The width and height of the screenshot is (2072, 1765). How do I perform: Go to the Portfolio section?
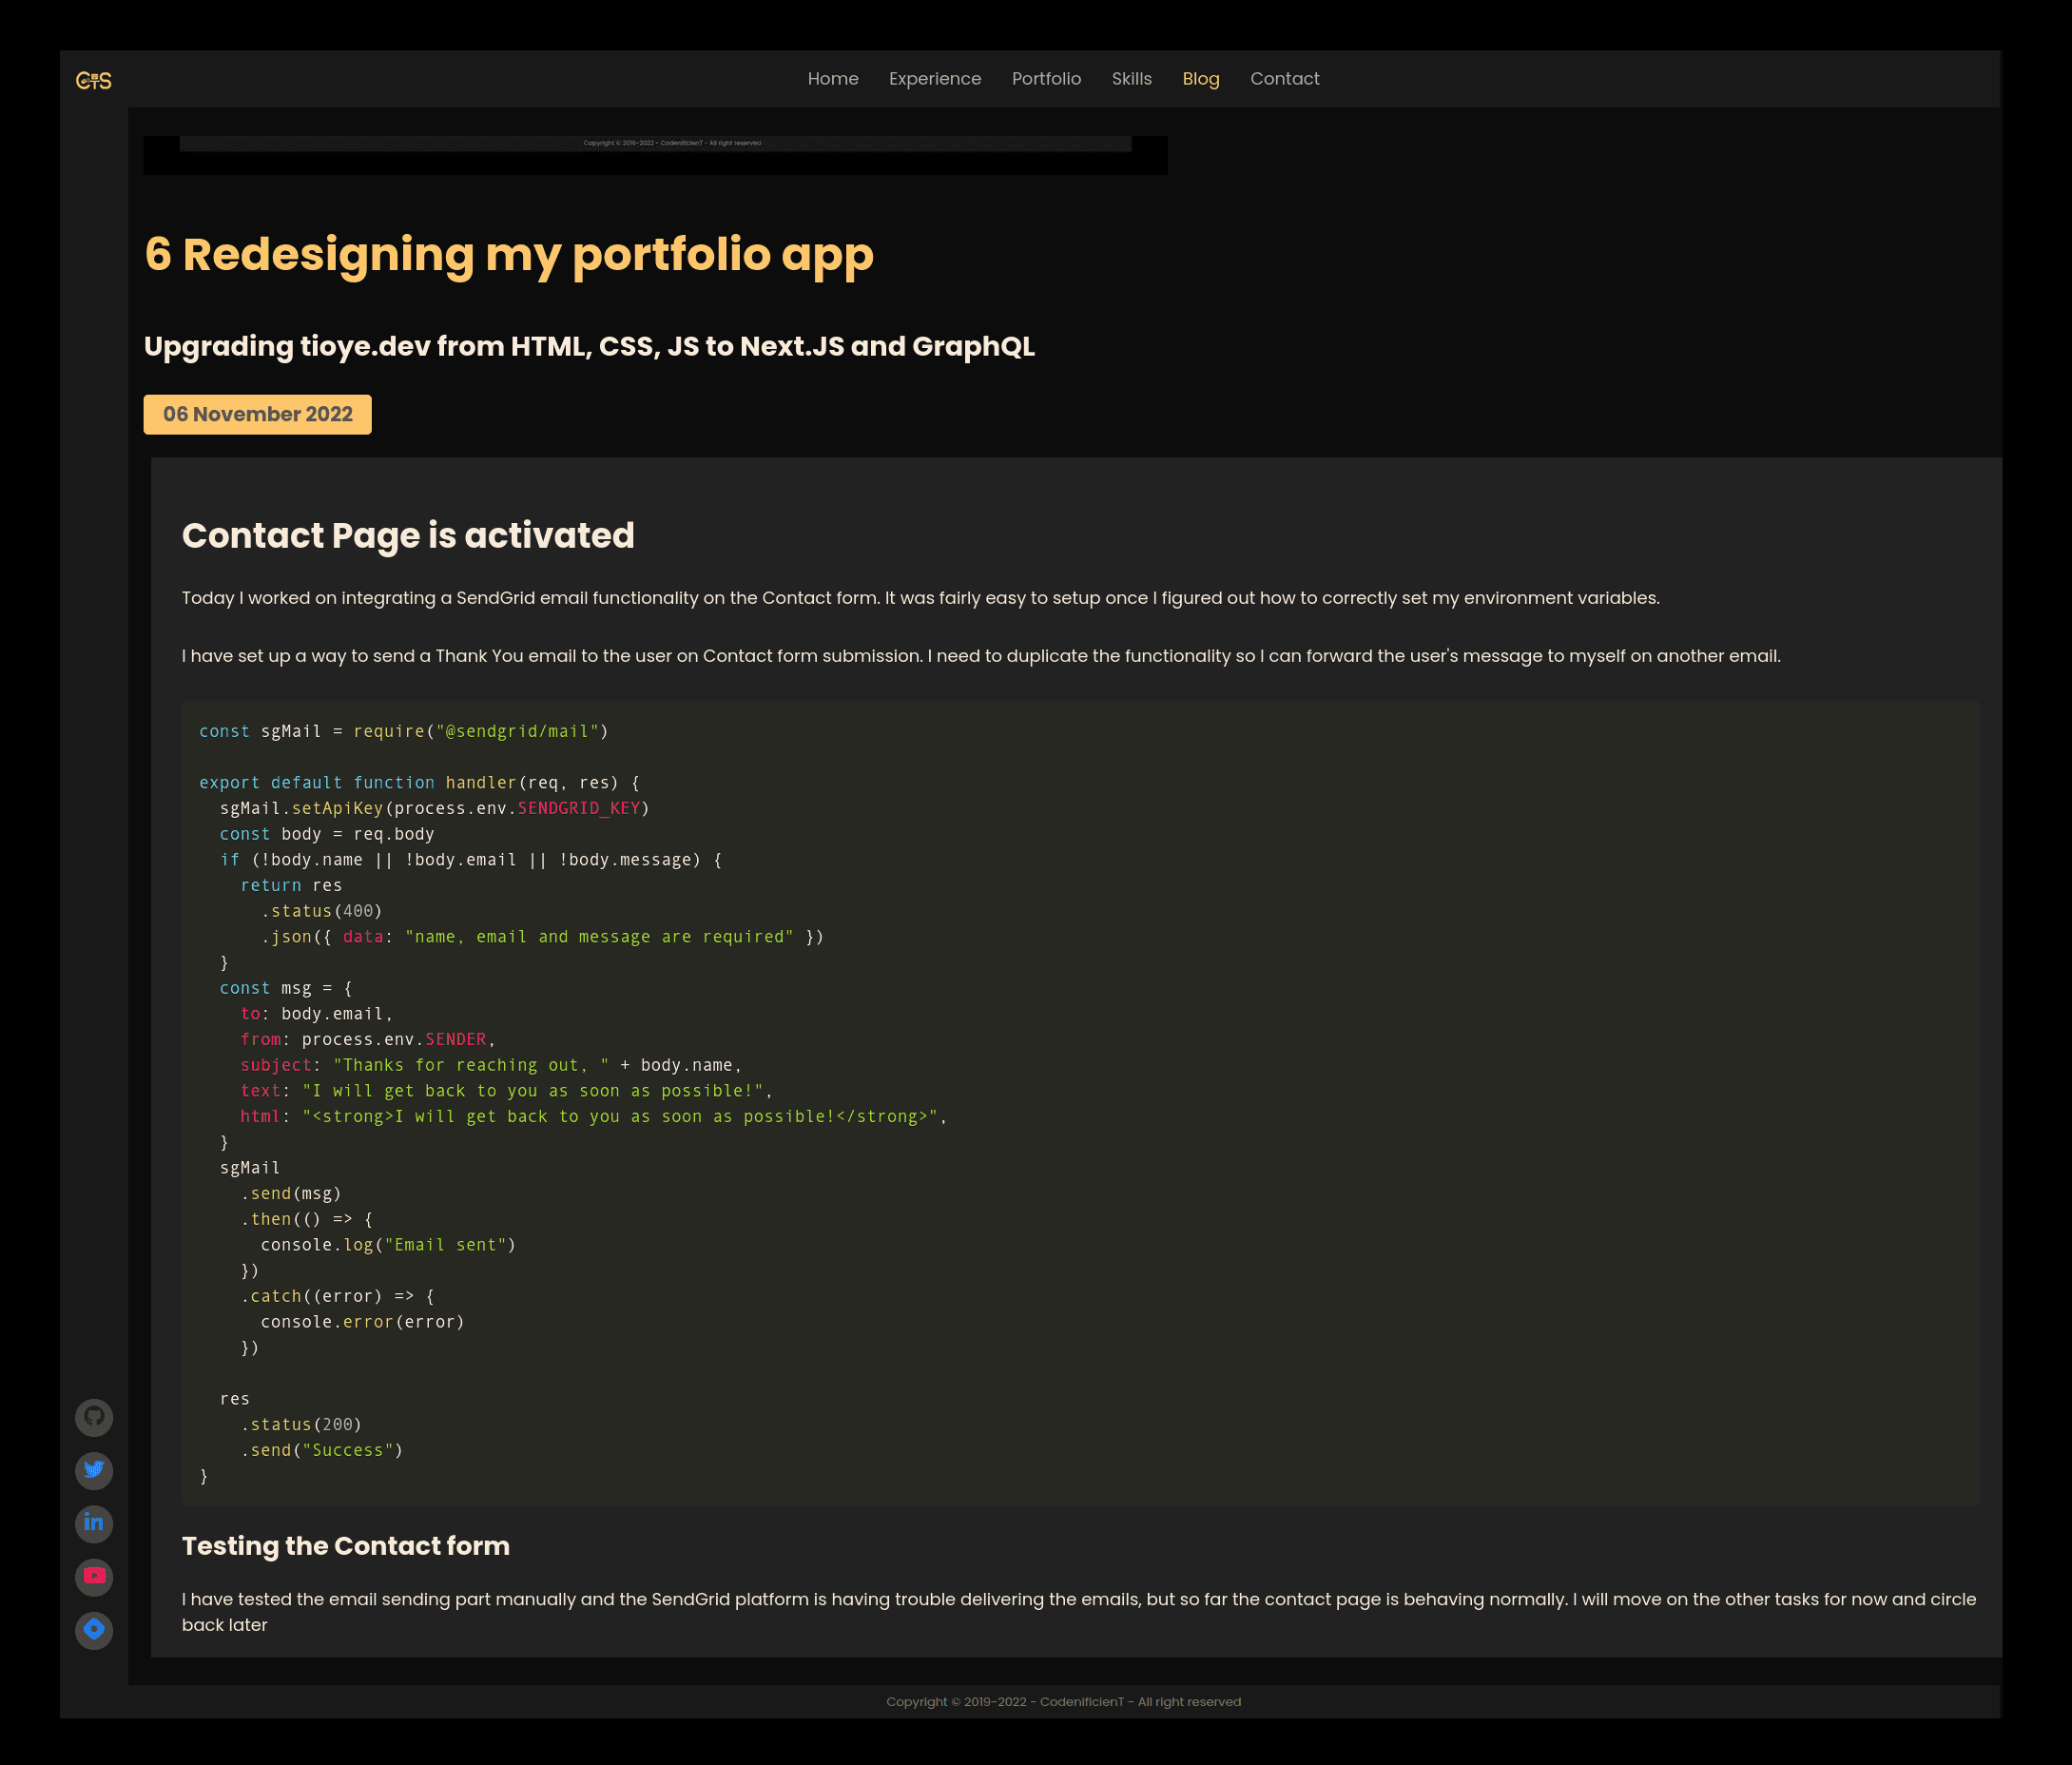point(1046,78)
